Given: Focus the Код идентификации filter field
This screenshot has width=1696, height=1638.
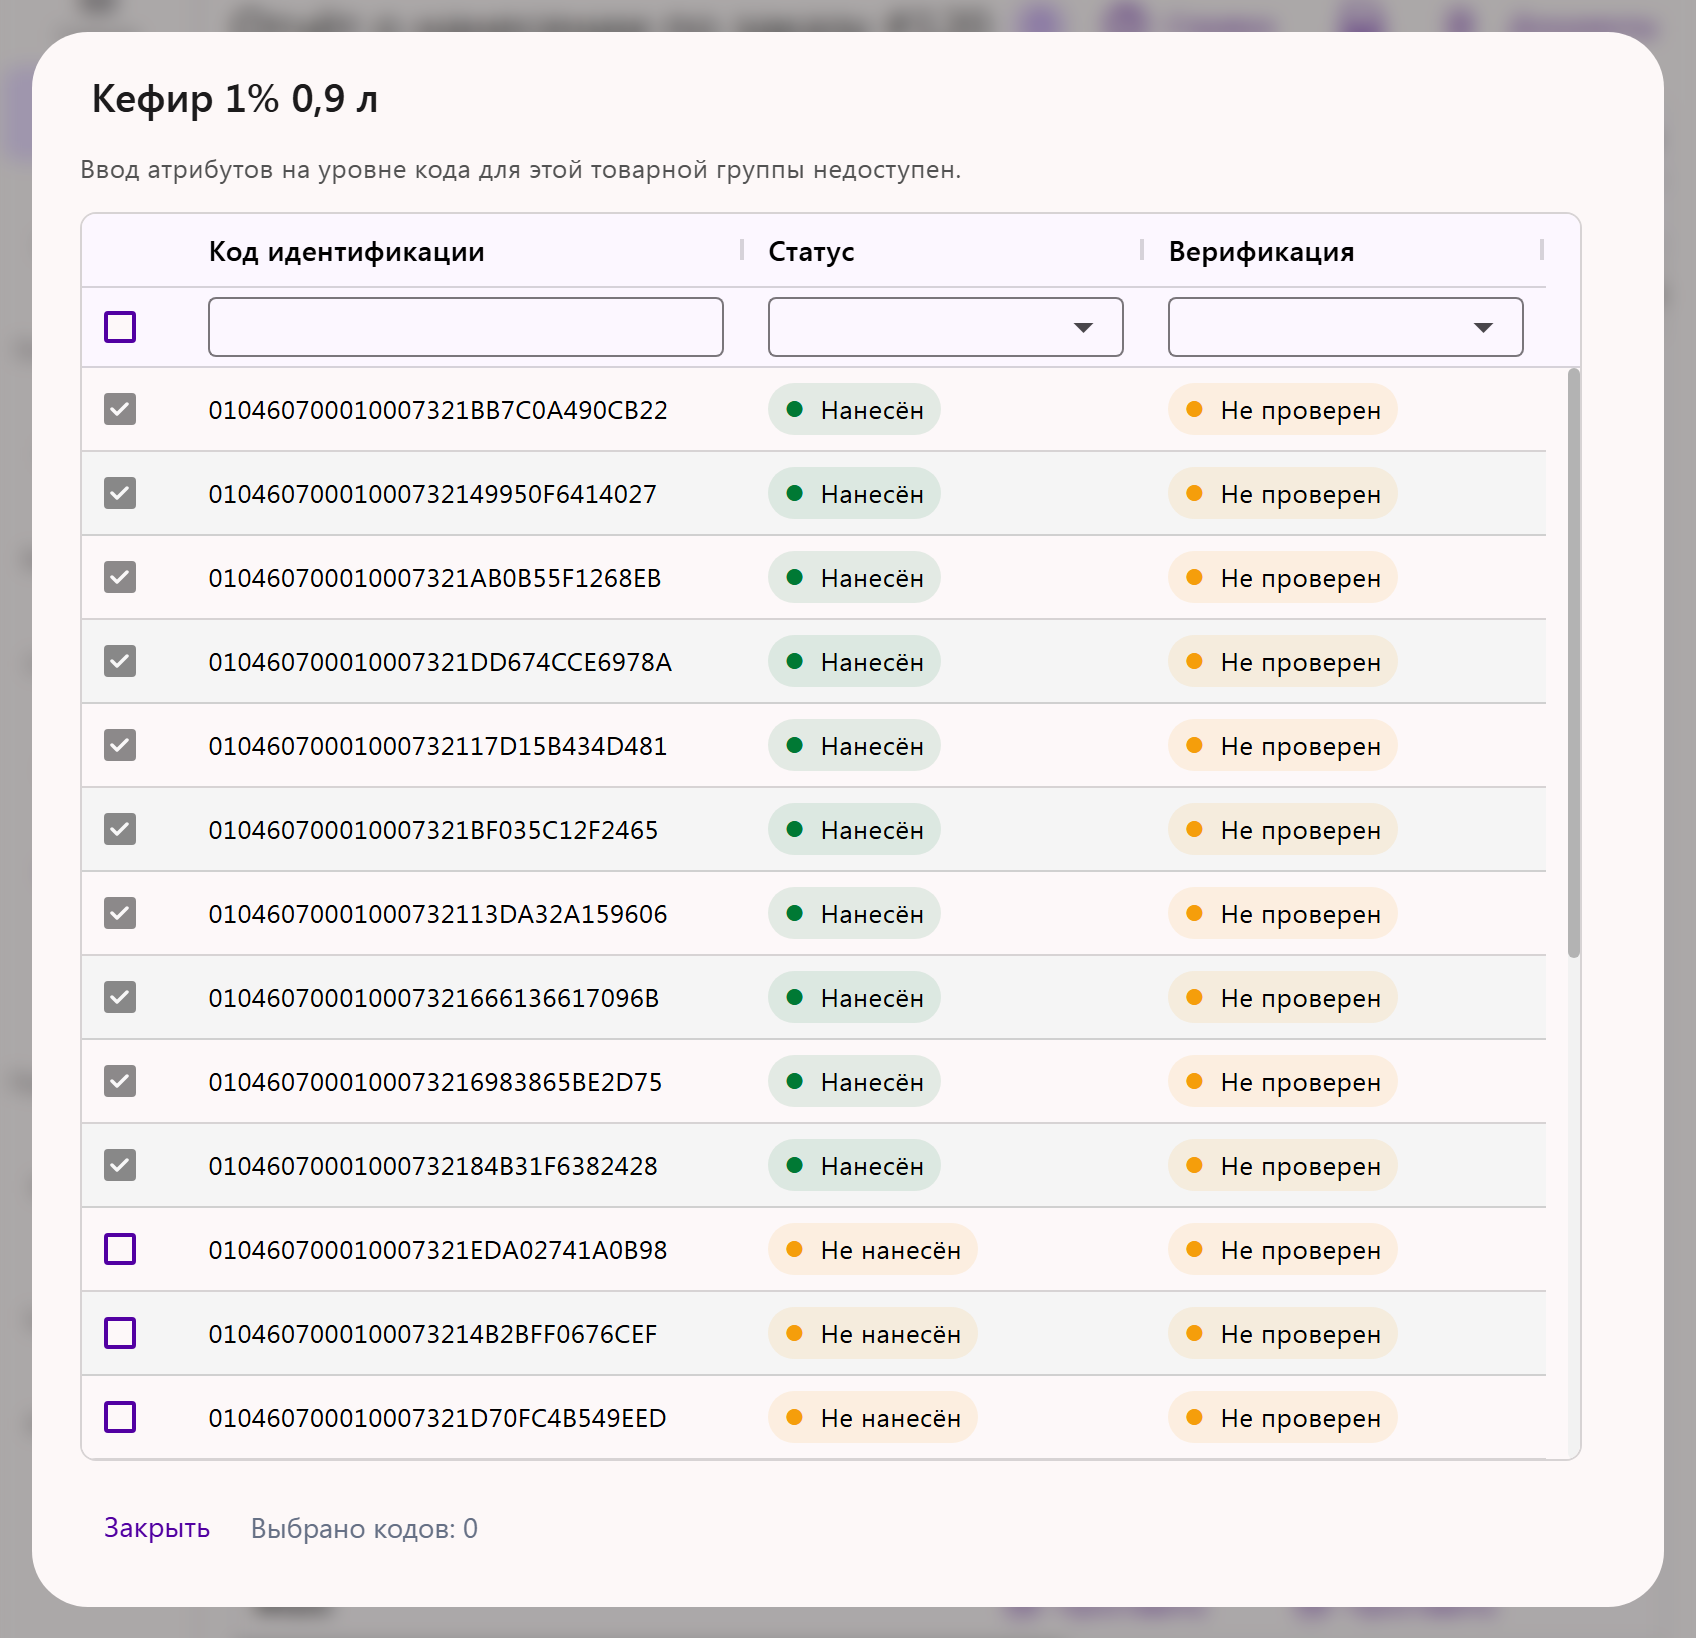Looking at the screenshot, I should point(465,327).
